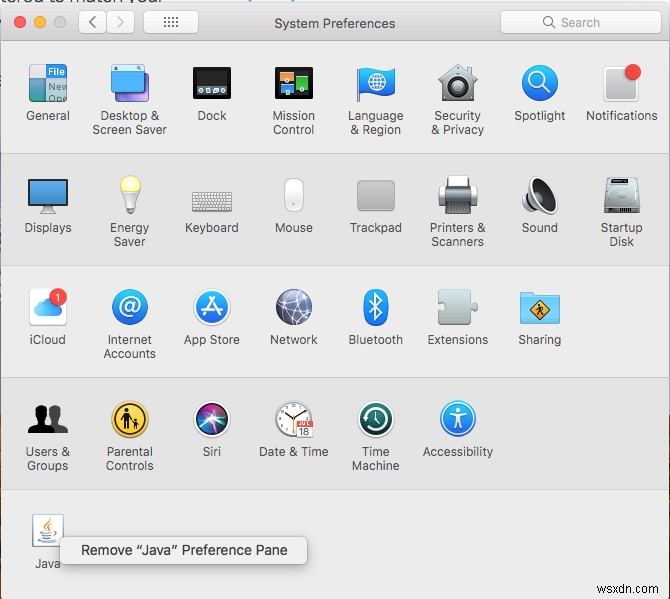
Task: Open the Dock preferences
Action: [212, 83]
